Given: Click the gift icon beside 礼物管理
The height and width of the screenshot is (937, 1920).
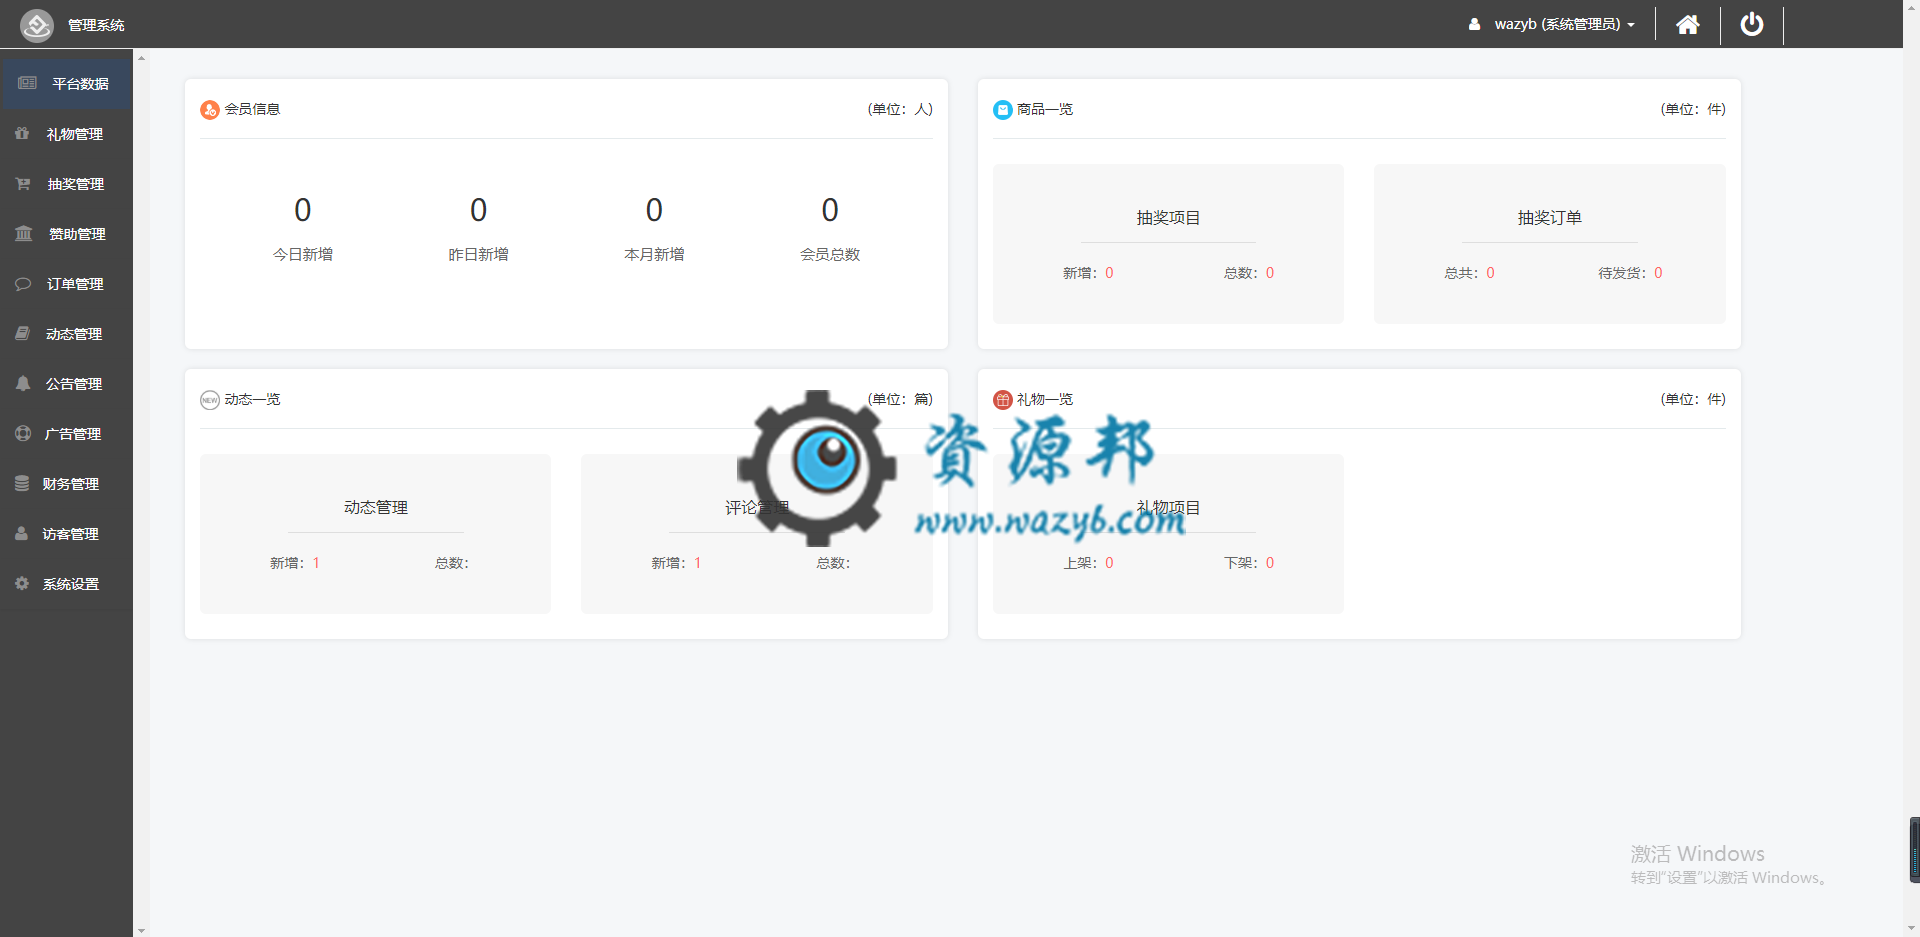Looking at the screenshot, I should pyautogui.click(x=22, y=133).
